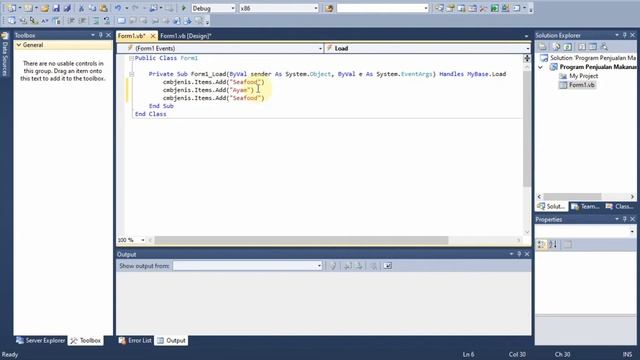Collapse the Public Class Form1 outline region
This screenshot has height=360, width=640.
[x=131, y=58]
